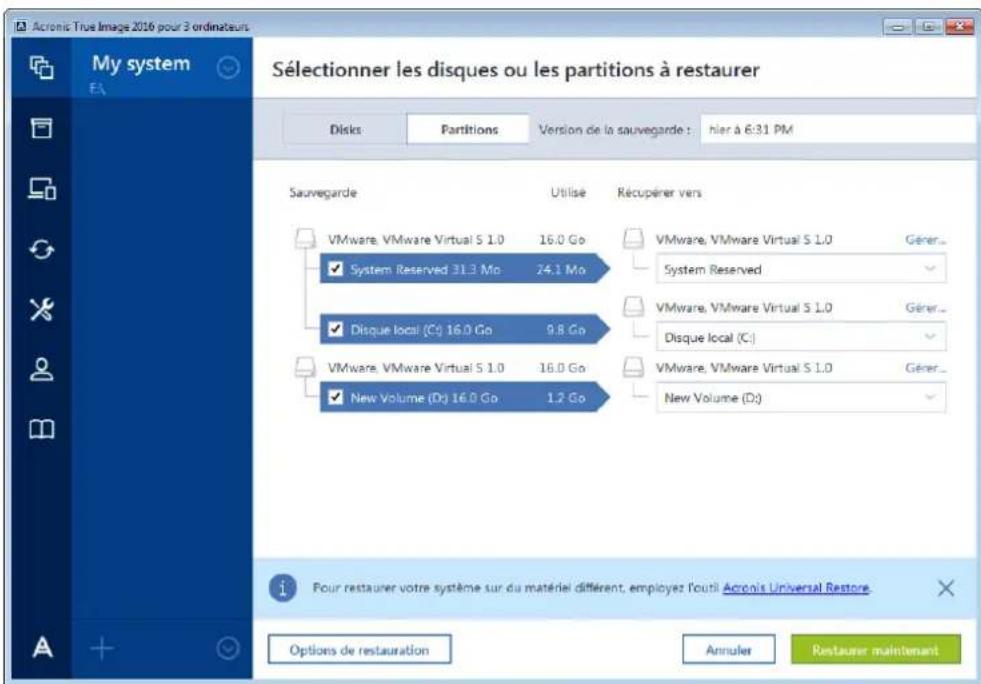Image resolution: width=981 pixels, height=684 pixels.
Task: Click the Annuler button
Action: (728, 650)
